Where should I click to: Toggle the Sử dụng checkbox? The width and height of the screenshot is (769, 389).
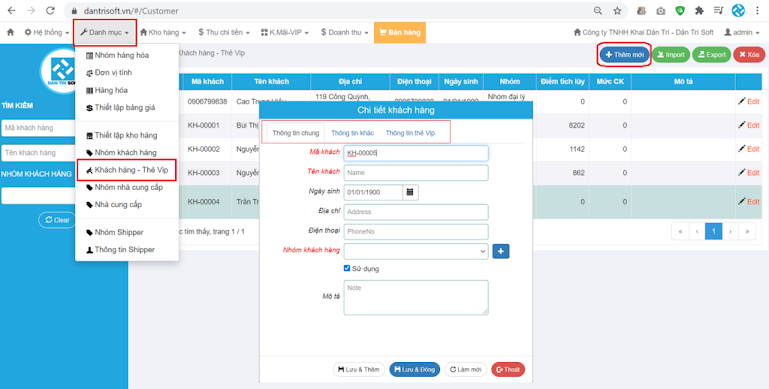[x=347, y=268]
